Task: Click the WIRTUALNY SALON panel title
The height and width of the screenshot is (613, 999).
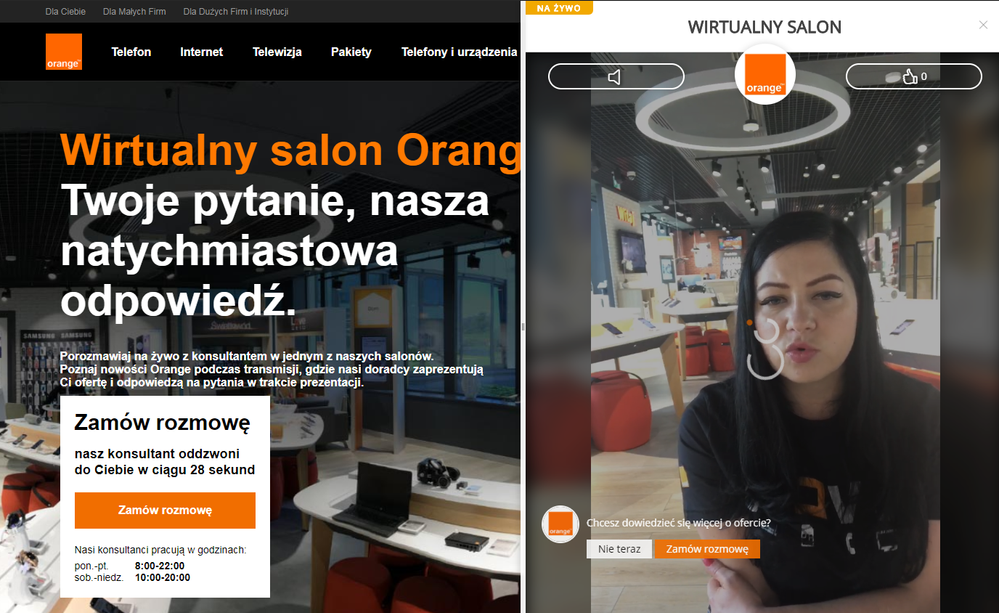Action: click(x=765, y=27)
